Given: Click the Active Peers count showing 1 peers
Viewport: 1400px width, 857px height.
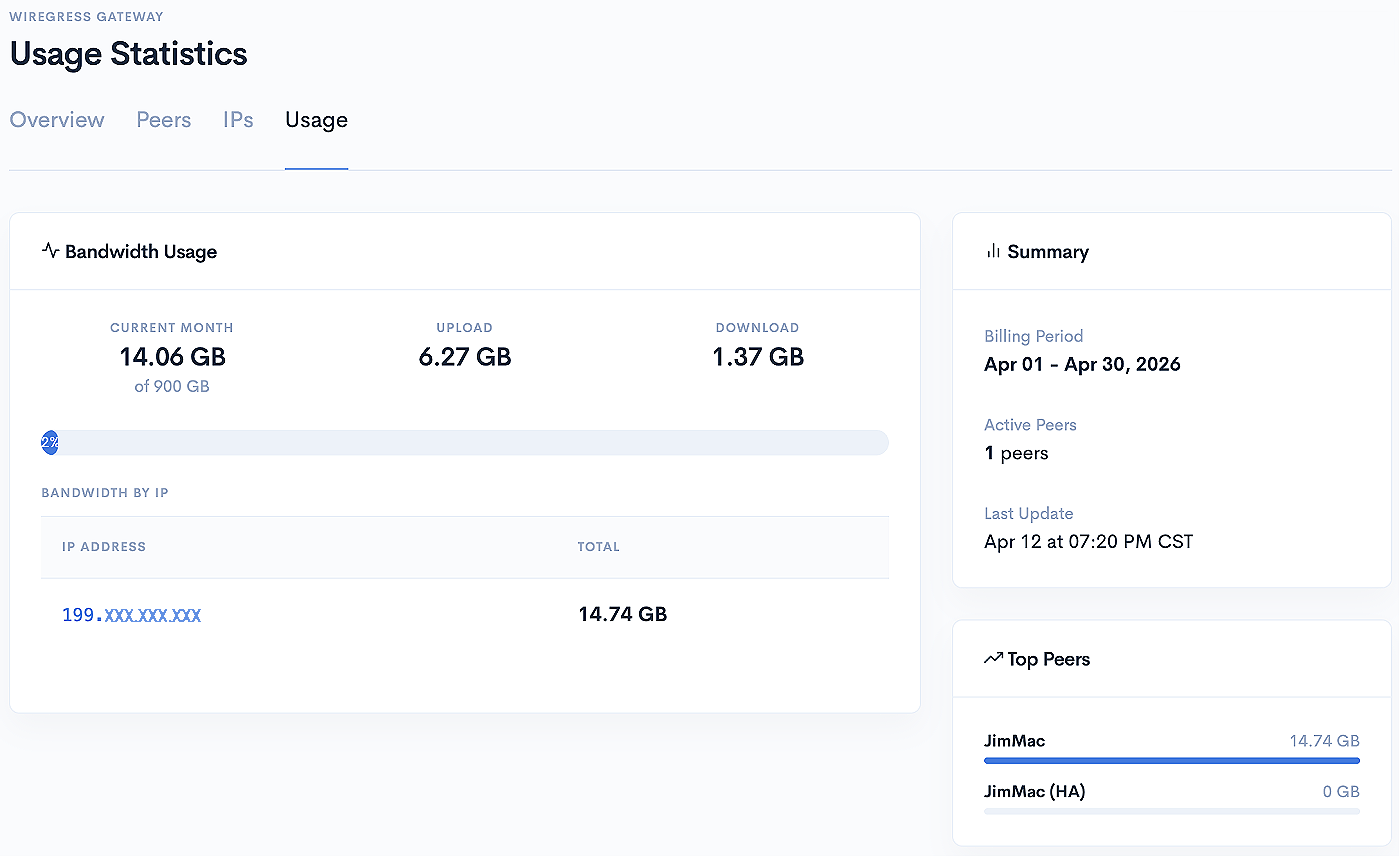Looking at the screenshot, I should (1016, 452).
